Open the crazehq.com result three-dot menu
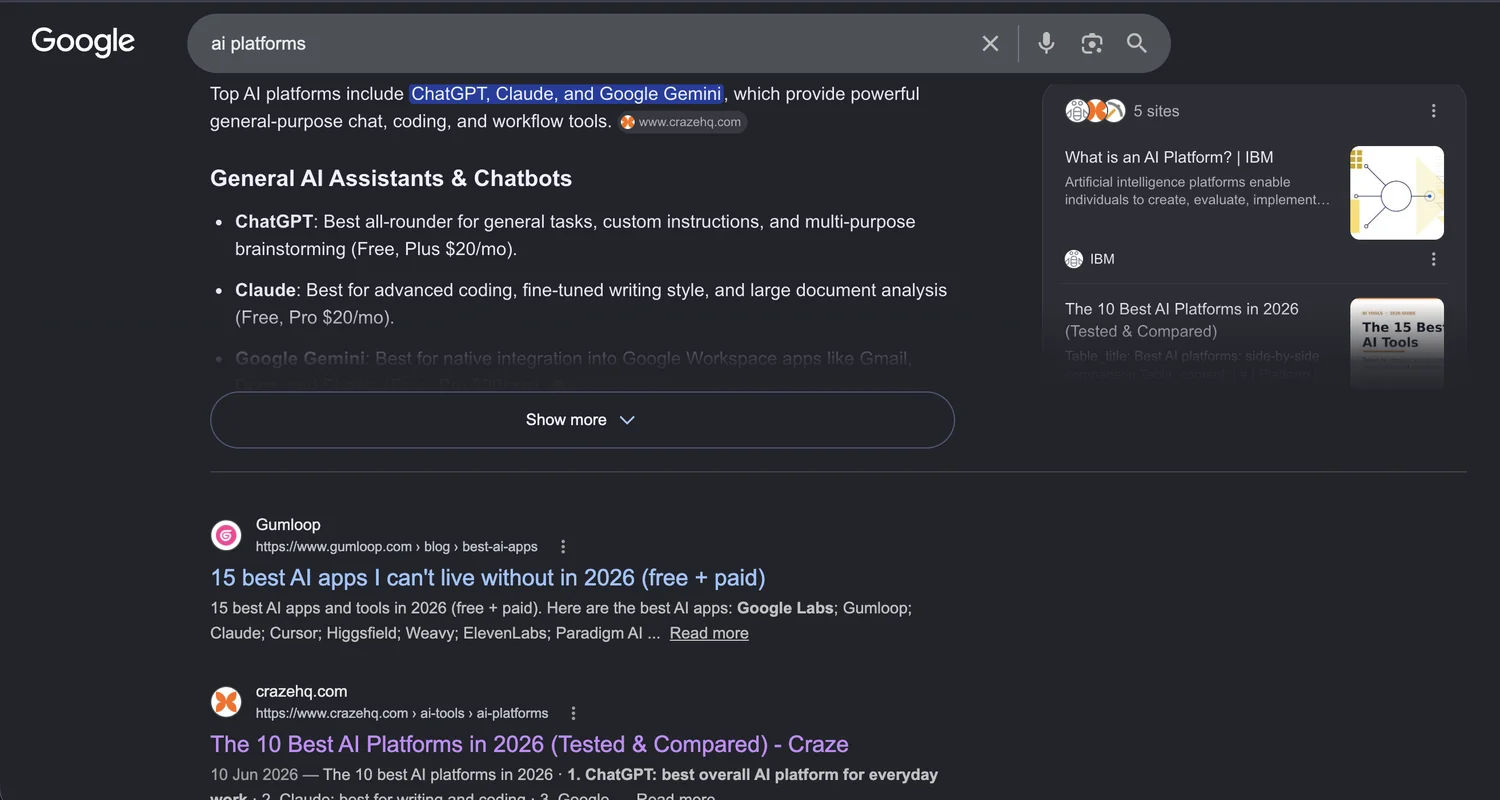1500x800 pixels. click(573, 714)
